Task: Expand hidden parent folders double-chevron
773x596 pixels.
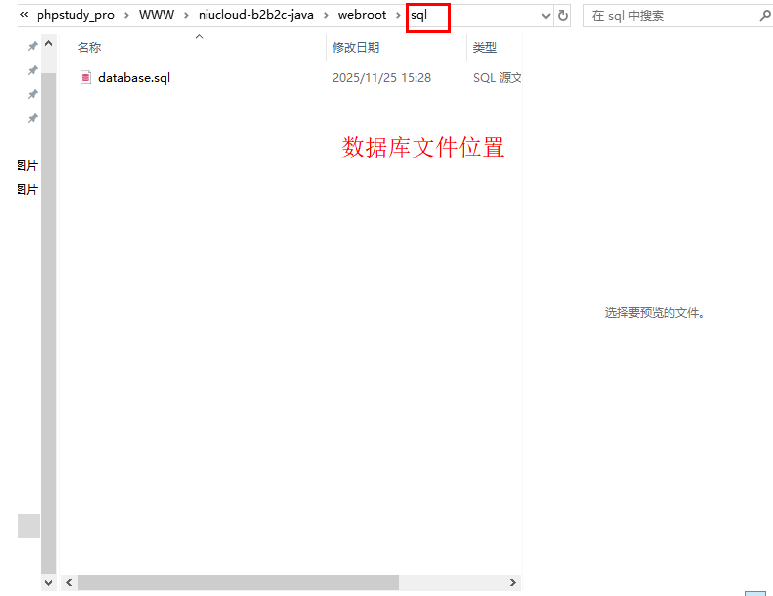Action: coord(24,16)
